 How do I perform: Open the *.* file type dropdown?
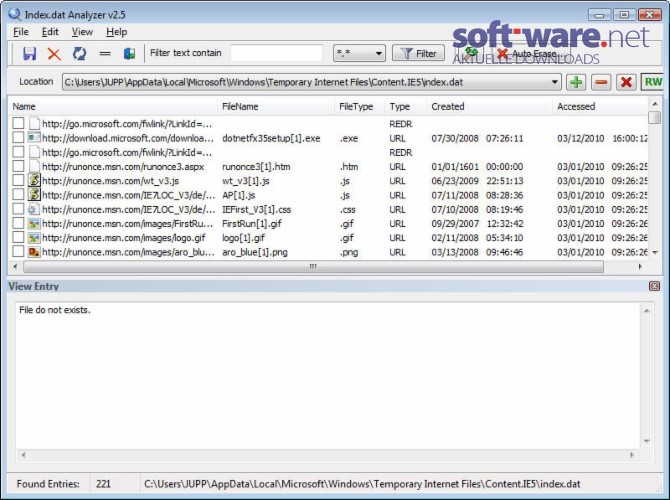pyautogui.click(x=359, y=53)
